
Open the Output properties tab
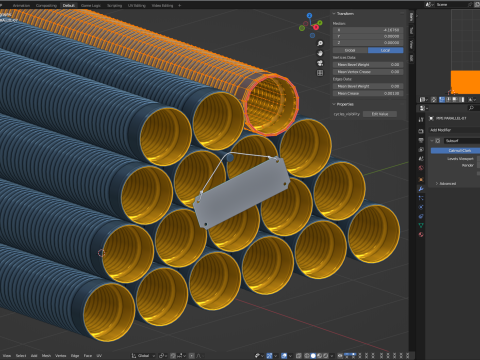[421, 140]
